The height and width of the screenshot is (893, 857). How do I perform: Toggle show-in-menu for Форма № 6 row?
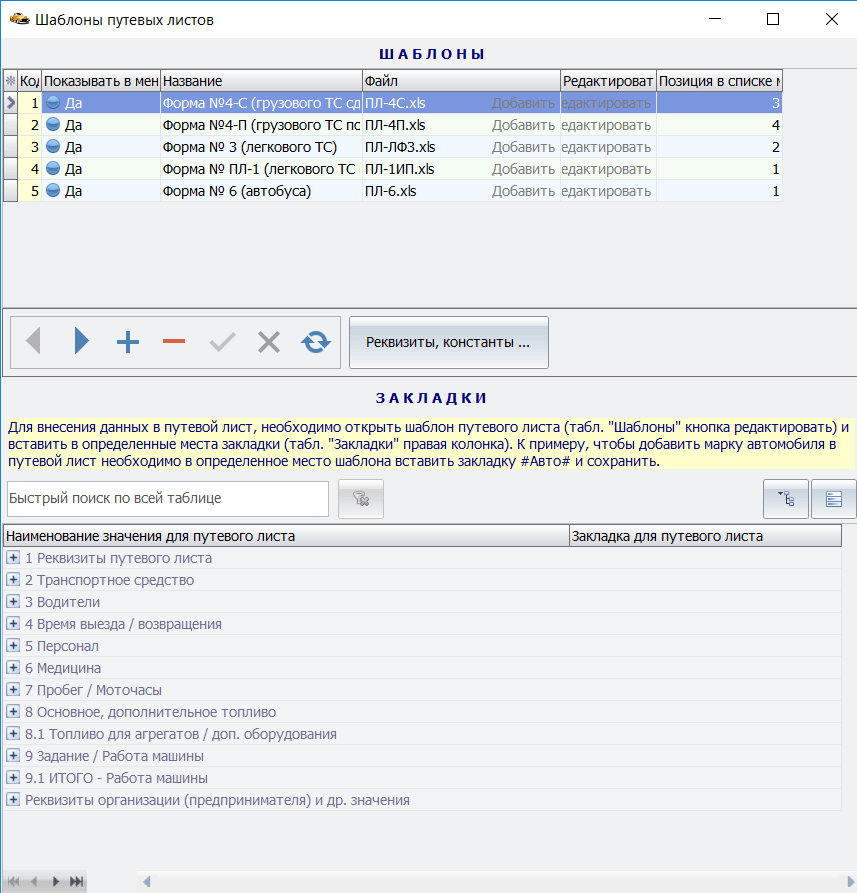coord(53,191)
